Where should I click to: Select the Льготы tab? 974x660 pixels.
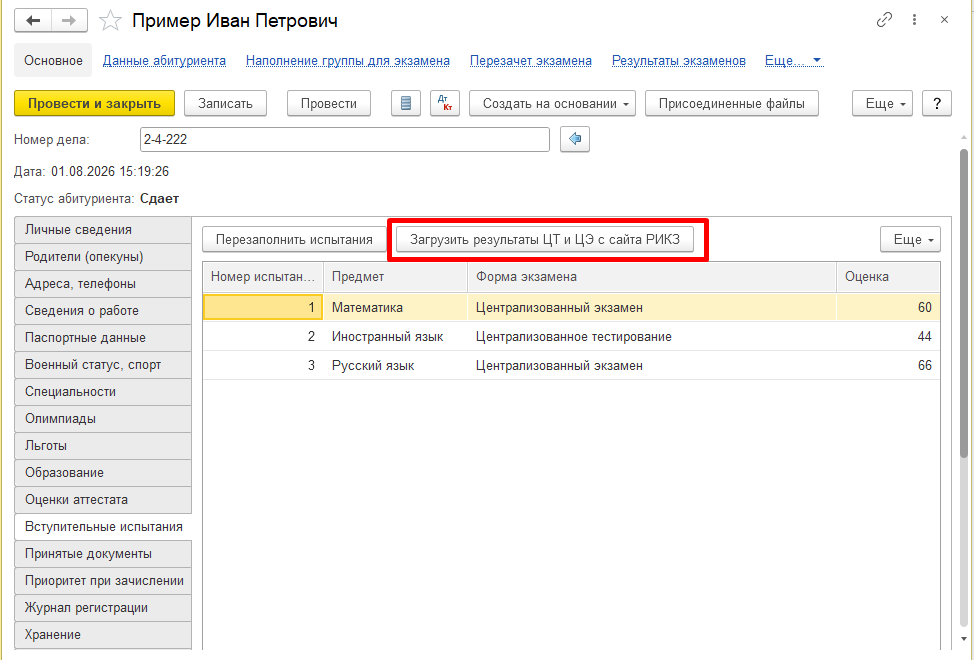point(102,446)
